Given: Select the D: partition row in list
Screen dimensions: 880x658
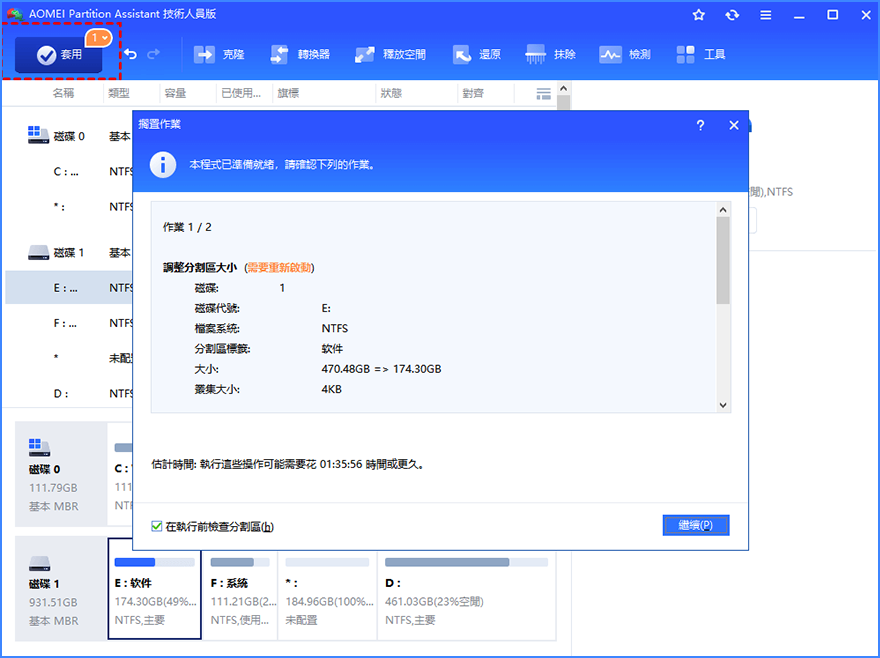Looking at the screenshot, I should 69,393.
